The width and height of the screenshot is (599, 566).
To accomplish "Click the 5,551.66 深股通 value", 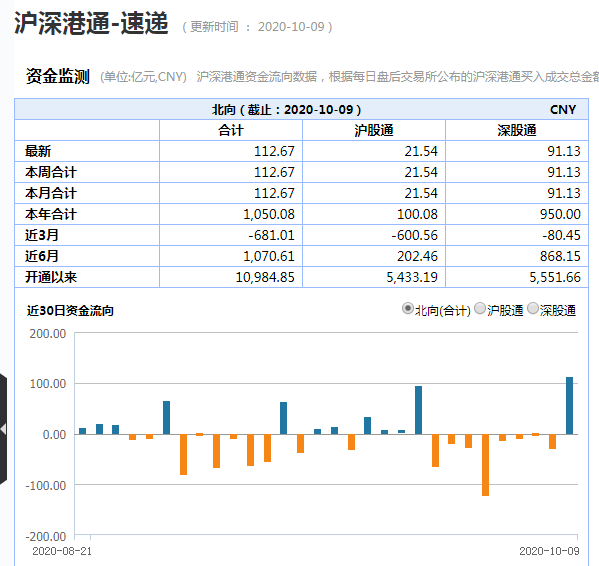I will 555,277.
